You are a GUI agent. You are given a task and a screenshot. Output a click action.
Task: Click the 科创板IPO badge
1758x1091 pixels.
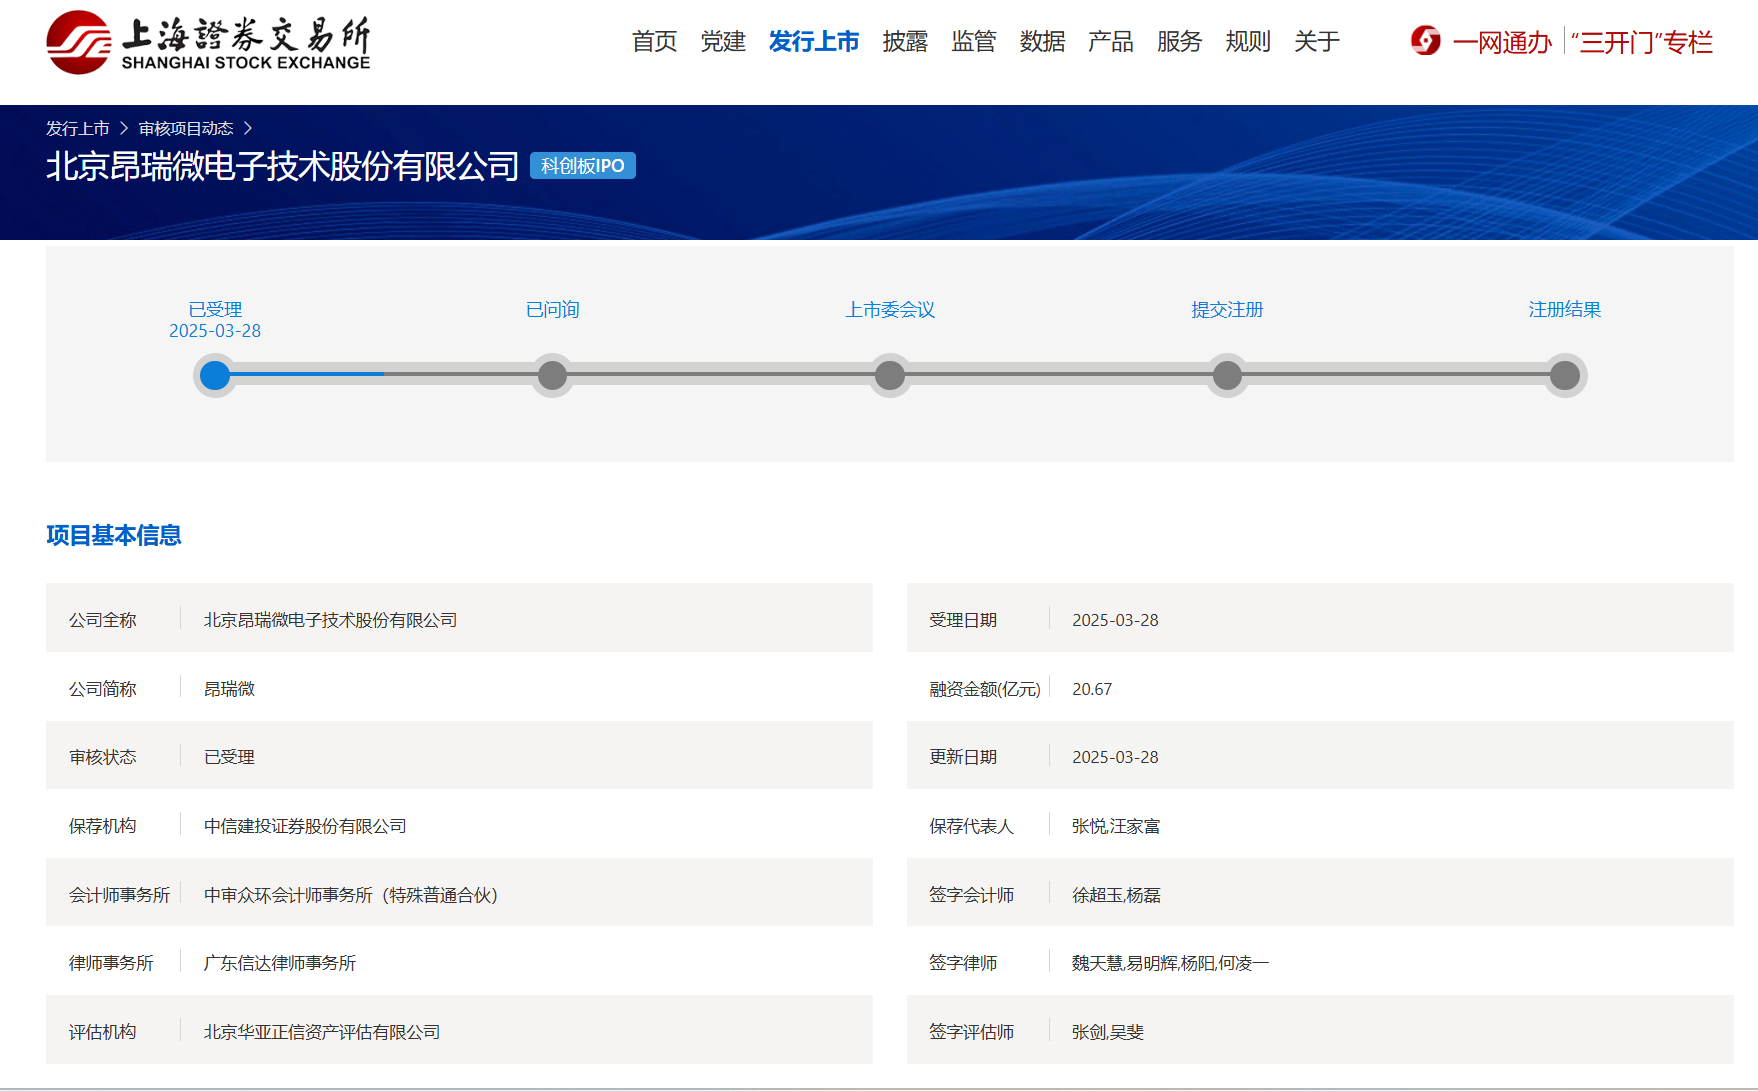[x=582, y=165]
